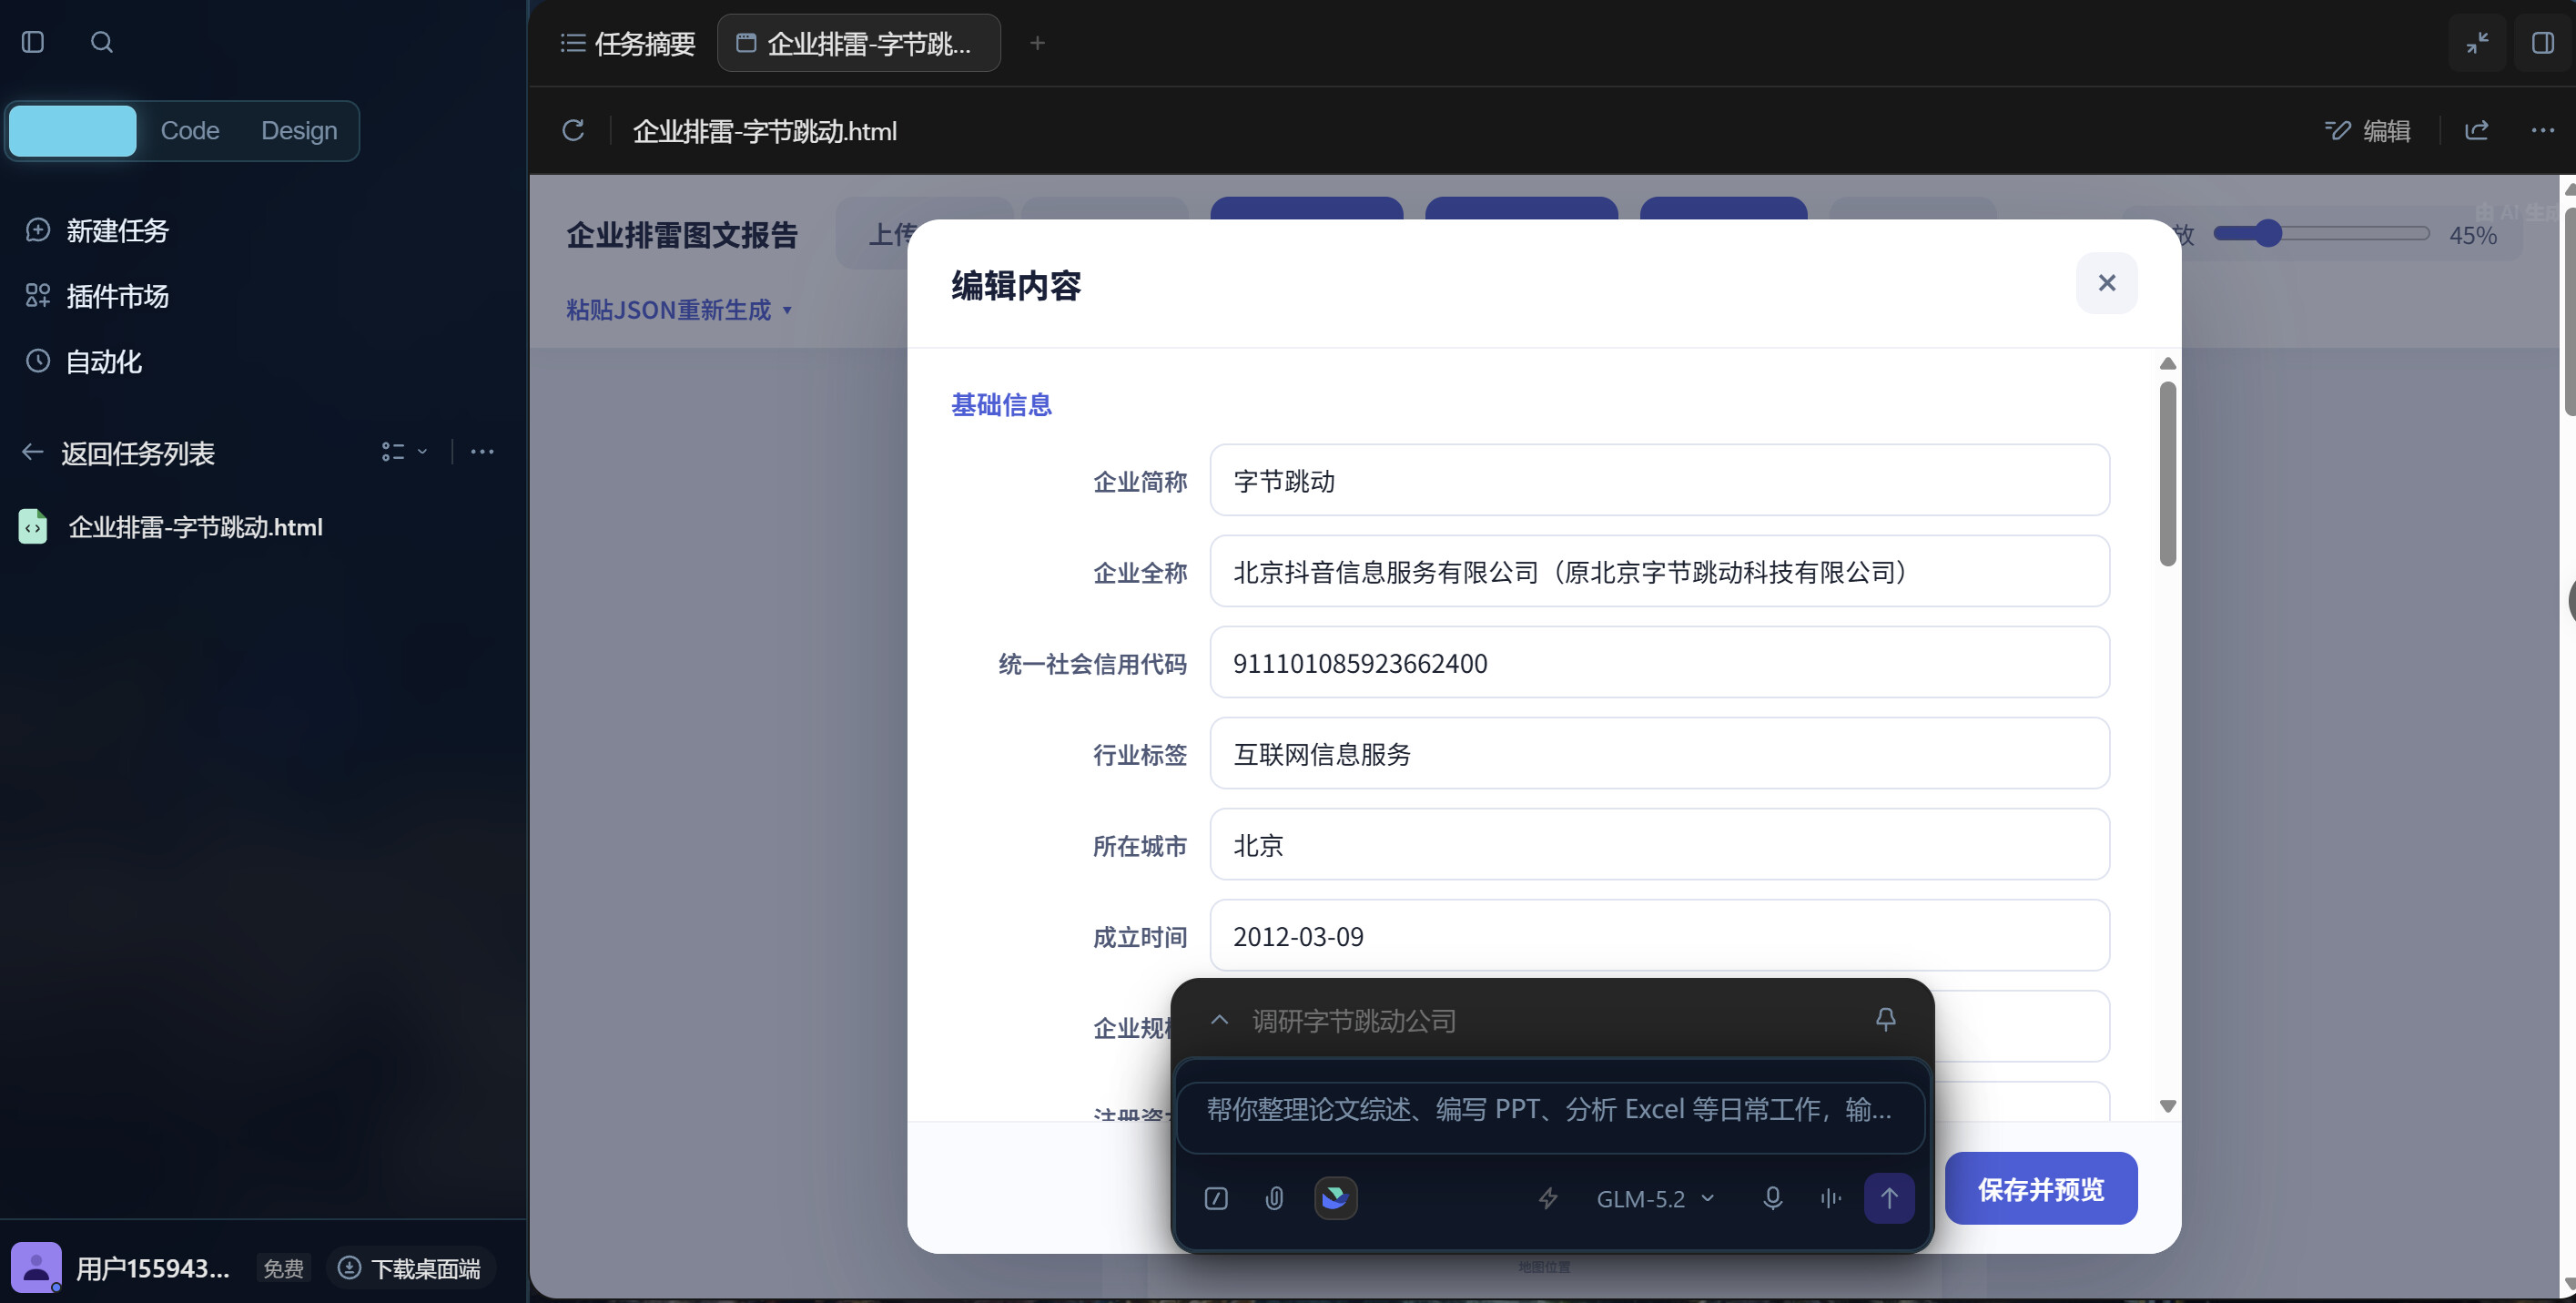Expand the 粘贴JSON重新生成 dropdown

(x=680, y=310)
